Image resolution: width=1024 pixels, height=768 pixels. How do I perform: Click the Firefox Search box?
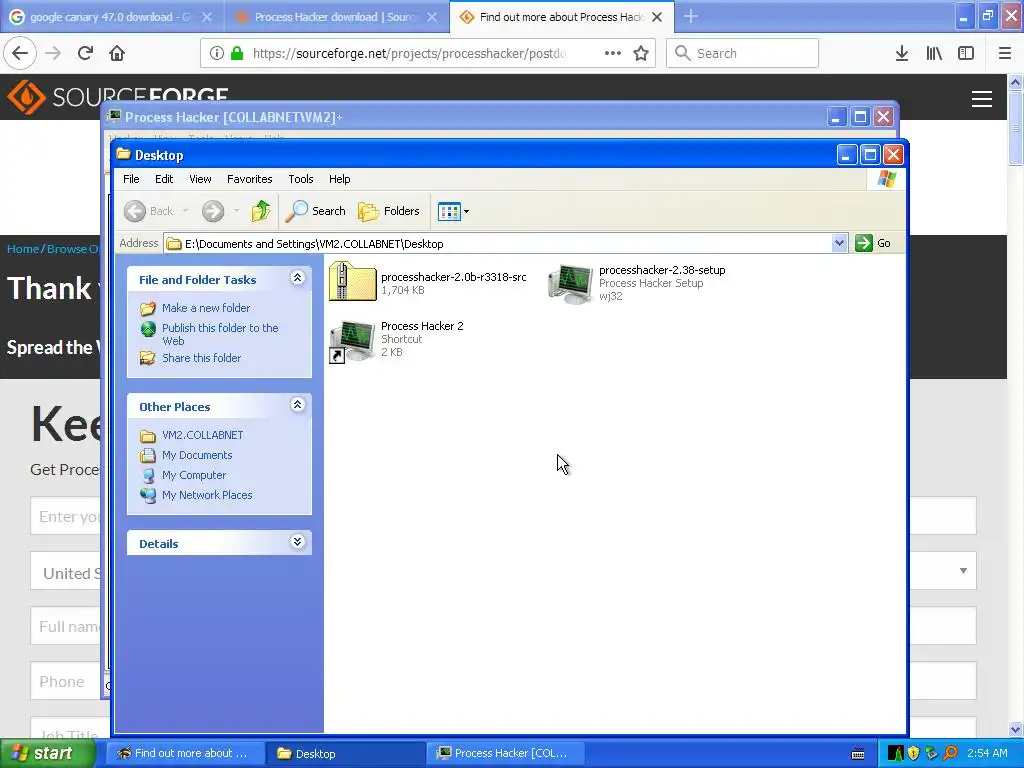click(x=743, y=53)
